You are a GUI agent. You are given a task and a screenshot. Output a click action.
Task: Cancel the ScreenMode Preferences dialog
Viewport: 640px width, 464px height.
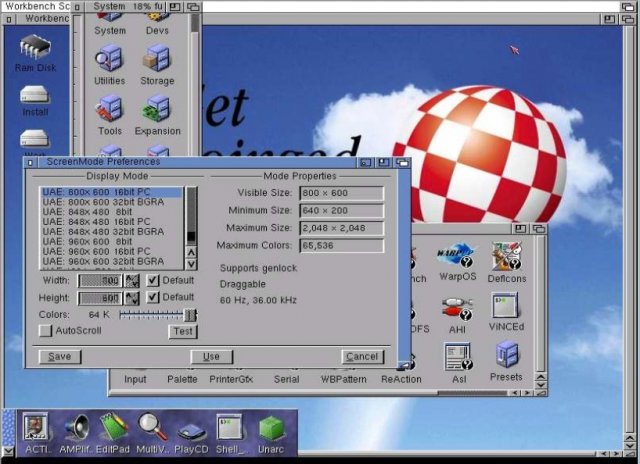pos(362,357)
